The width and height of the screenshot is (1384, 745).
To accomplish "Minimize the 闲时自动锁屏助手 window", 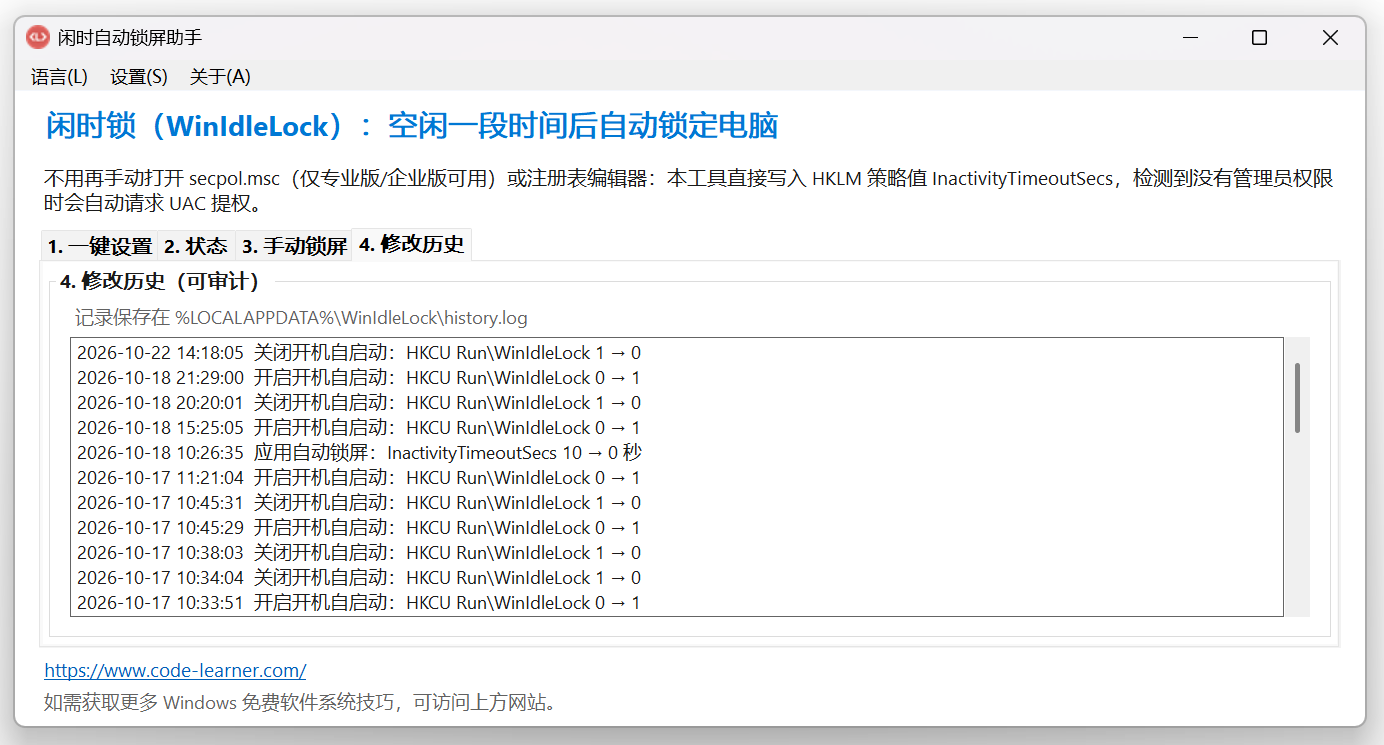I will click(1190, 38).
